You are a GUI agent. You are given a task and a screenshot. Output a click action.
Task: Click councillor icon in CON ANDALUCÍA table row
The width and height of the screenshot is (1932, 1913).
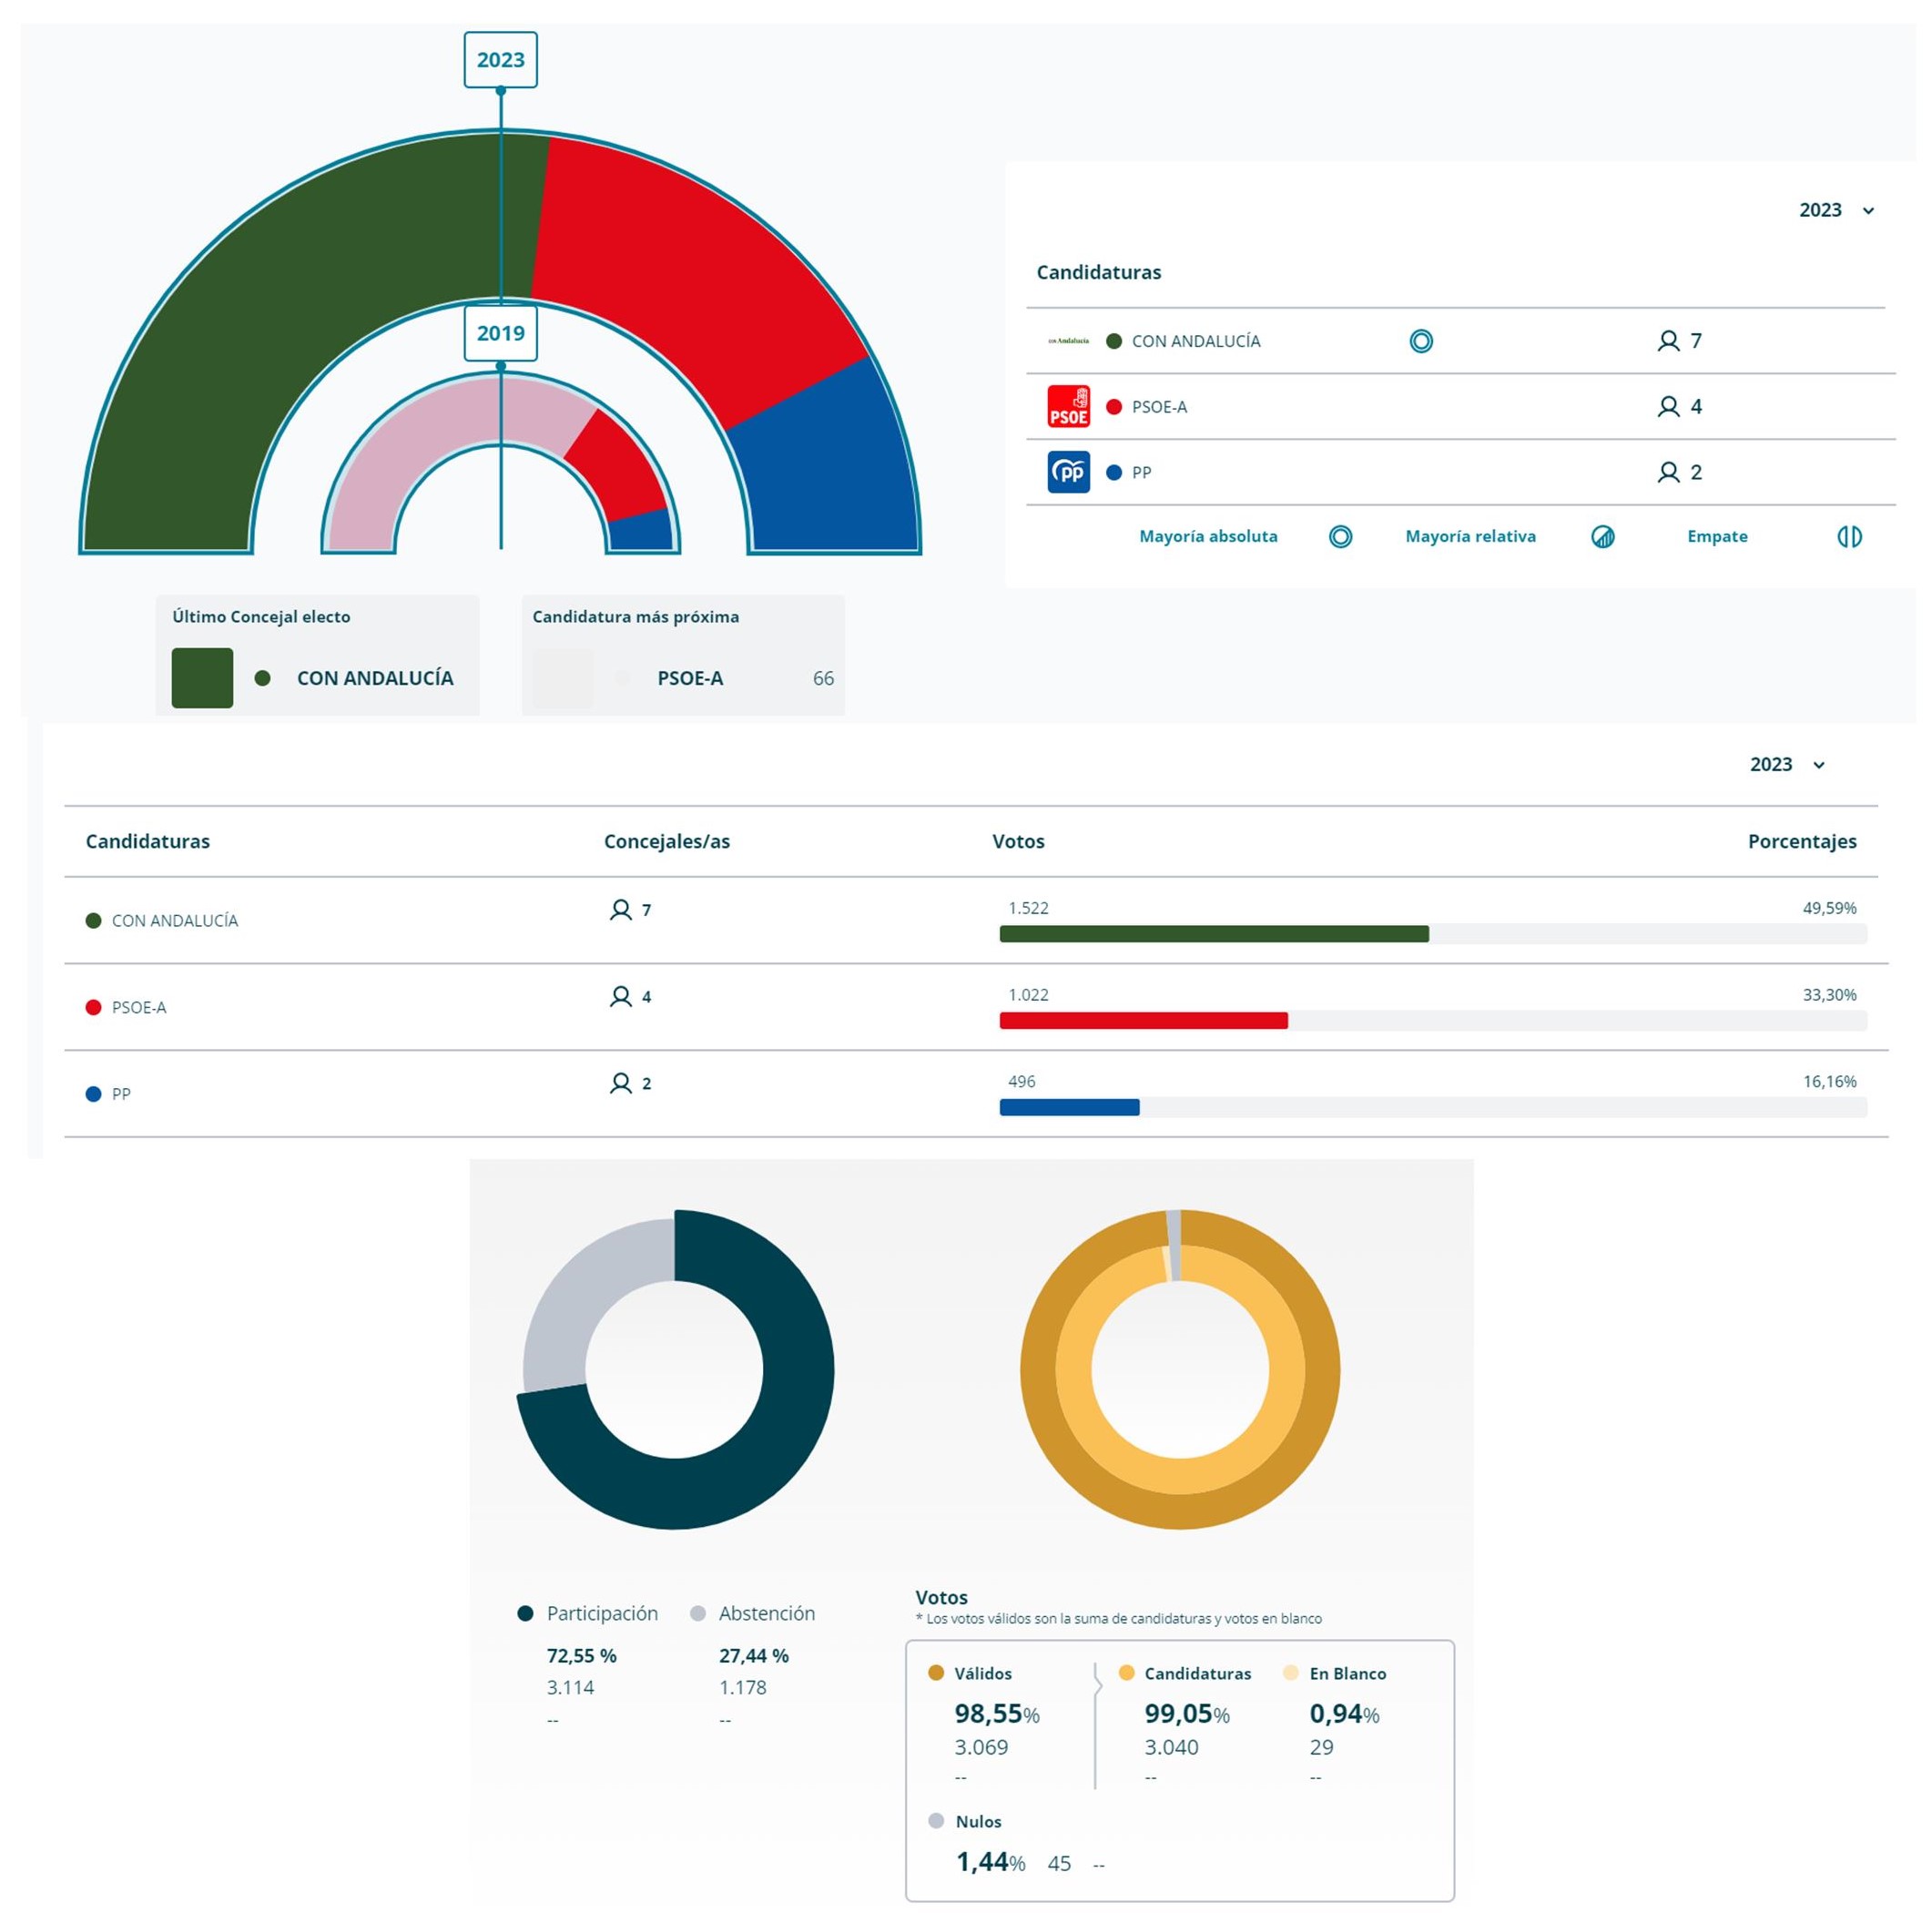[620, 909]
